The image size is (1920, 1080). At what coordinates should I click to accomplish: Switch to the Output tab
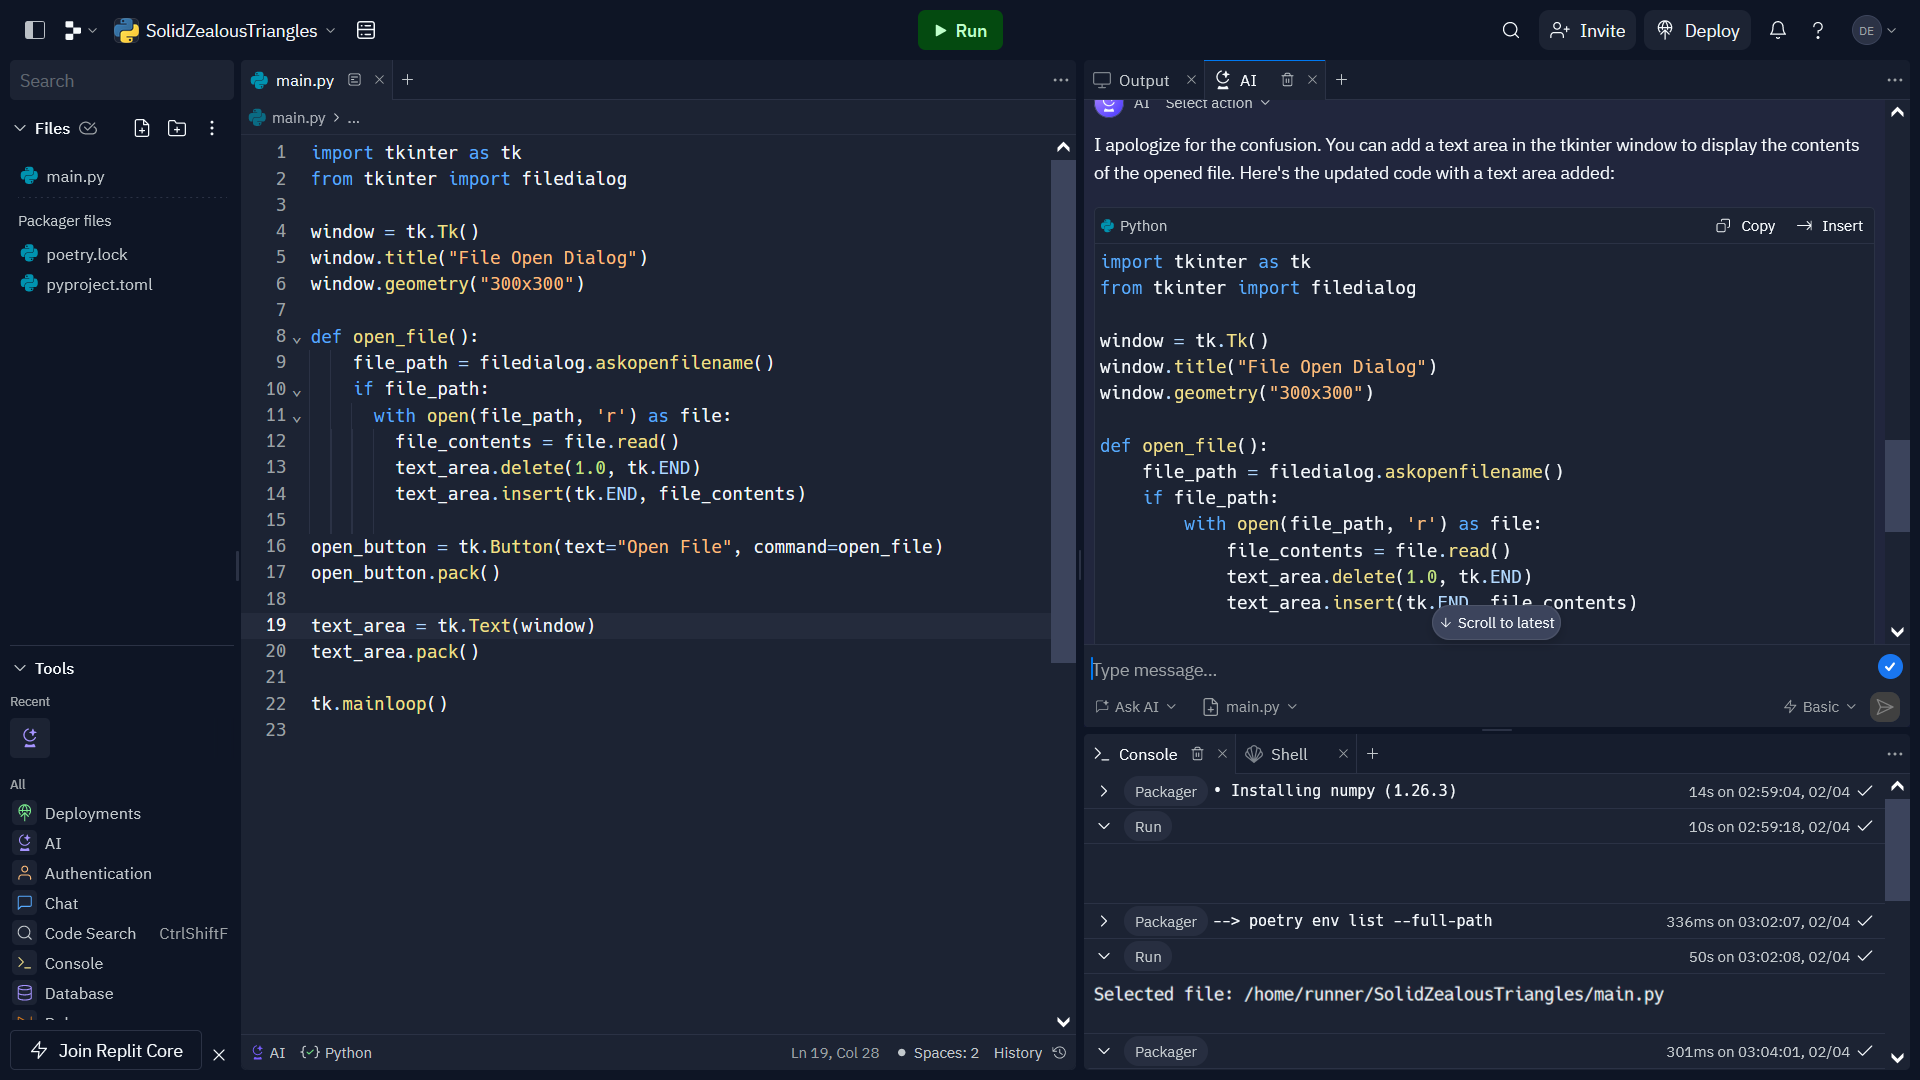pyautogui.click(x=1143, y=80)
